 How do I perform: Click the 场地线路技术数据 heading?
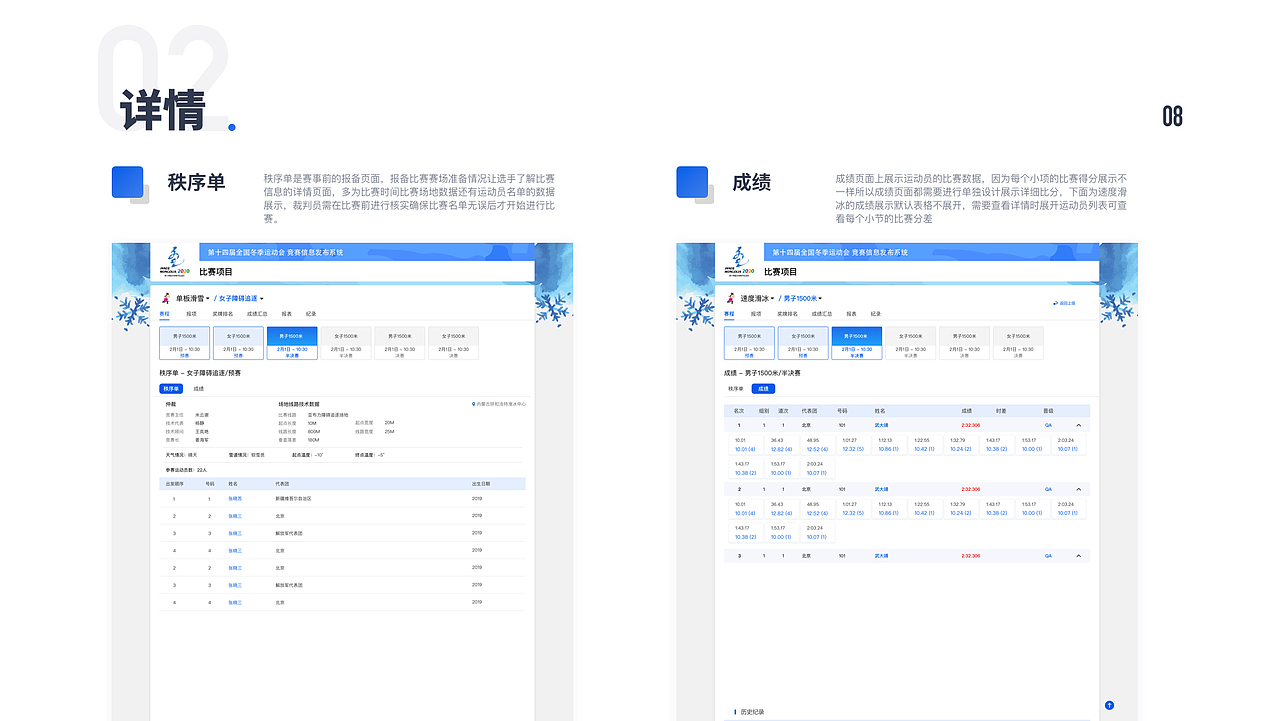299,404
